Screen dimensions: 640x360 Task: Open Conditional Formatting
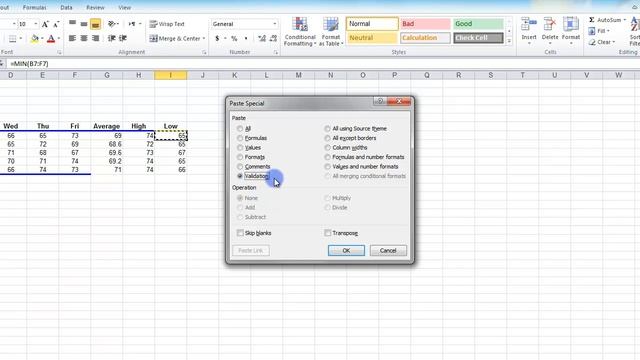pos(300,32)
